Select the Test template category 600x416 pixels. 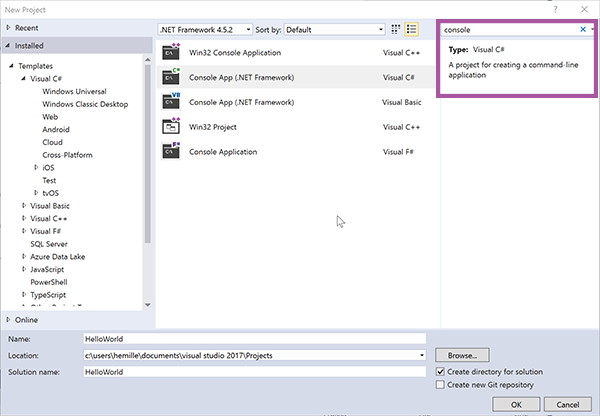tap(49, 180)
